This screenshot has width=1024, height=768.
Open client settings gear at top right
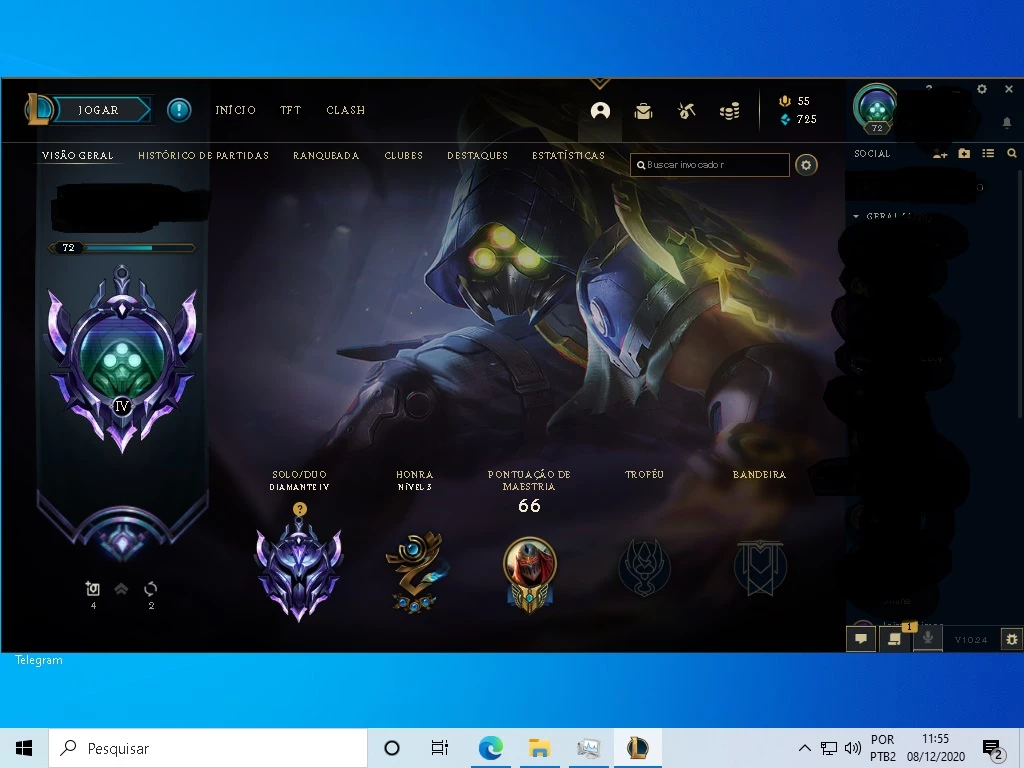[x=982, y=89]
